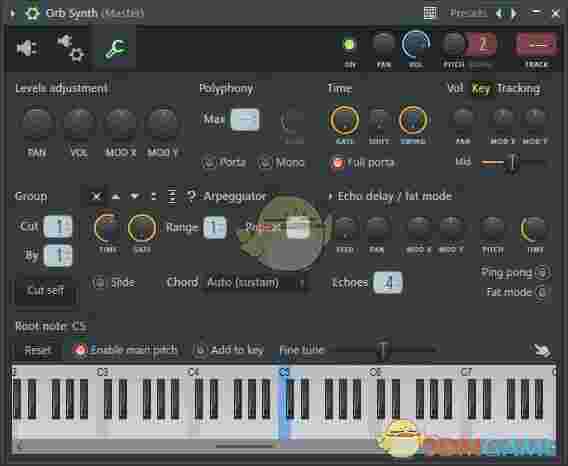Click the Mid tracking slider handle
568x466 pixels.
512,163
